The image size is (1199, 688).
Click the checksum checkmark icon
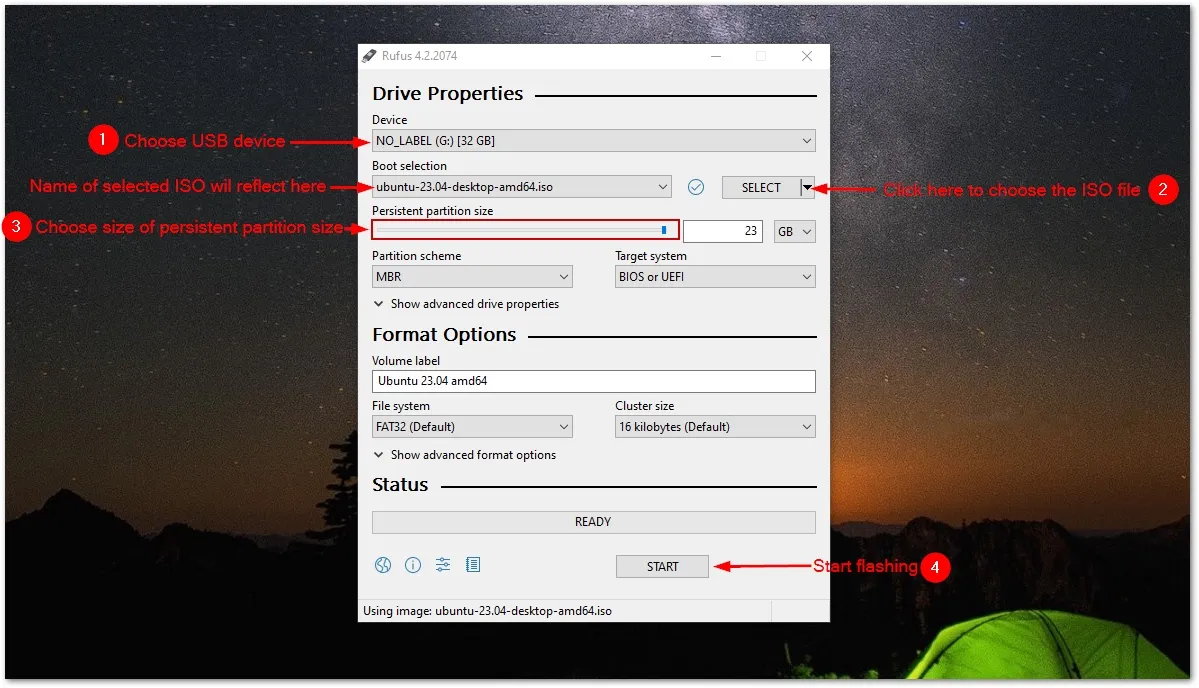696,187
